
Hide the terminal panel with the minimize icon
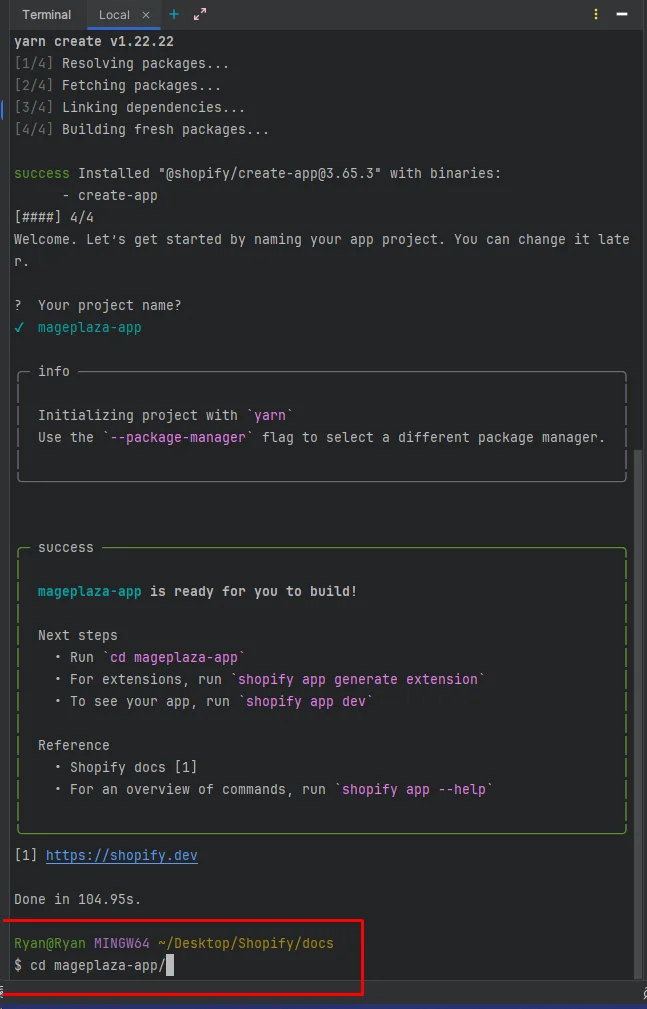click(x=621, y=15)
